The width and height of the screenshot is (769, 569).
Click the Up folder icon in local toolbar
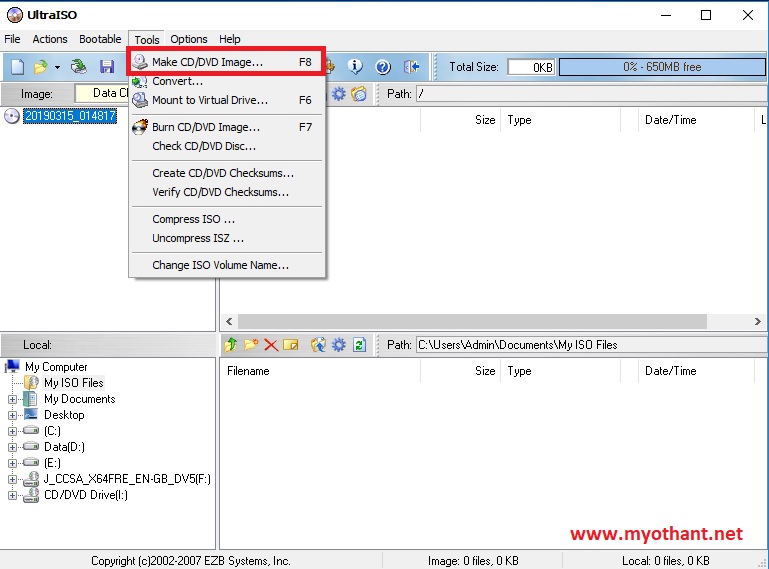point(231,344)
